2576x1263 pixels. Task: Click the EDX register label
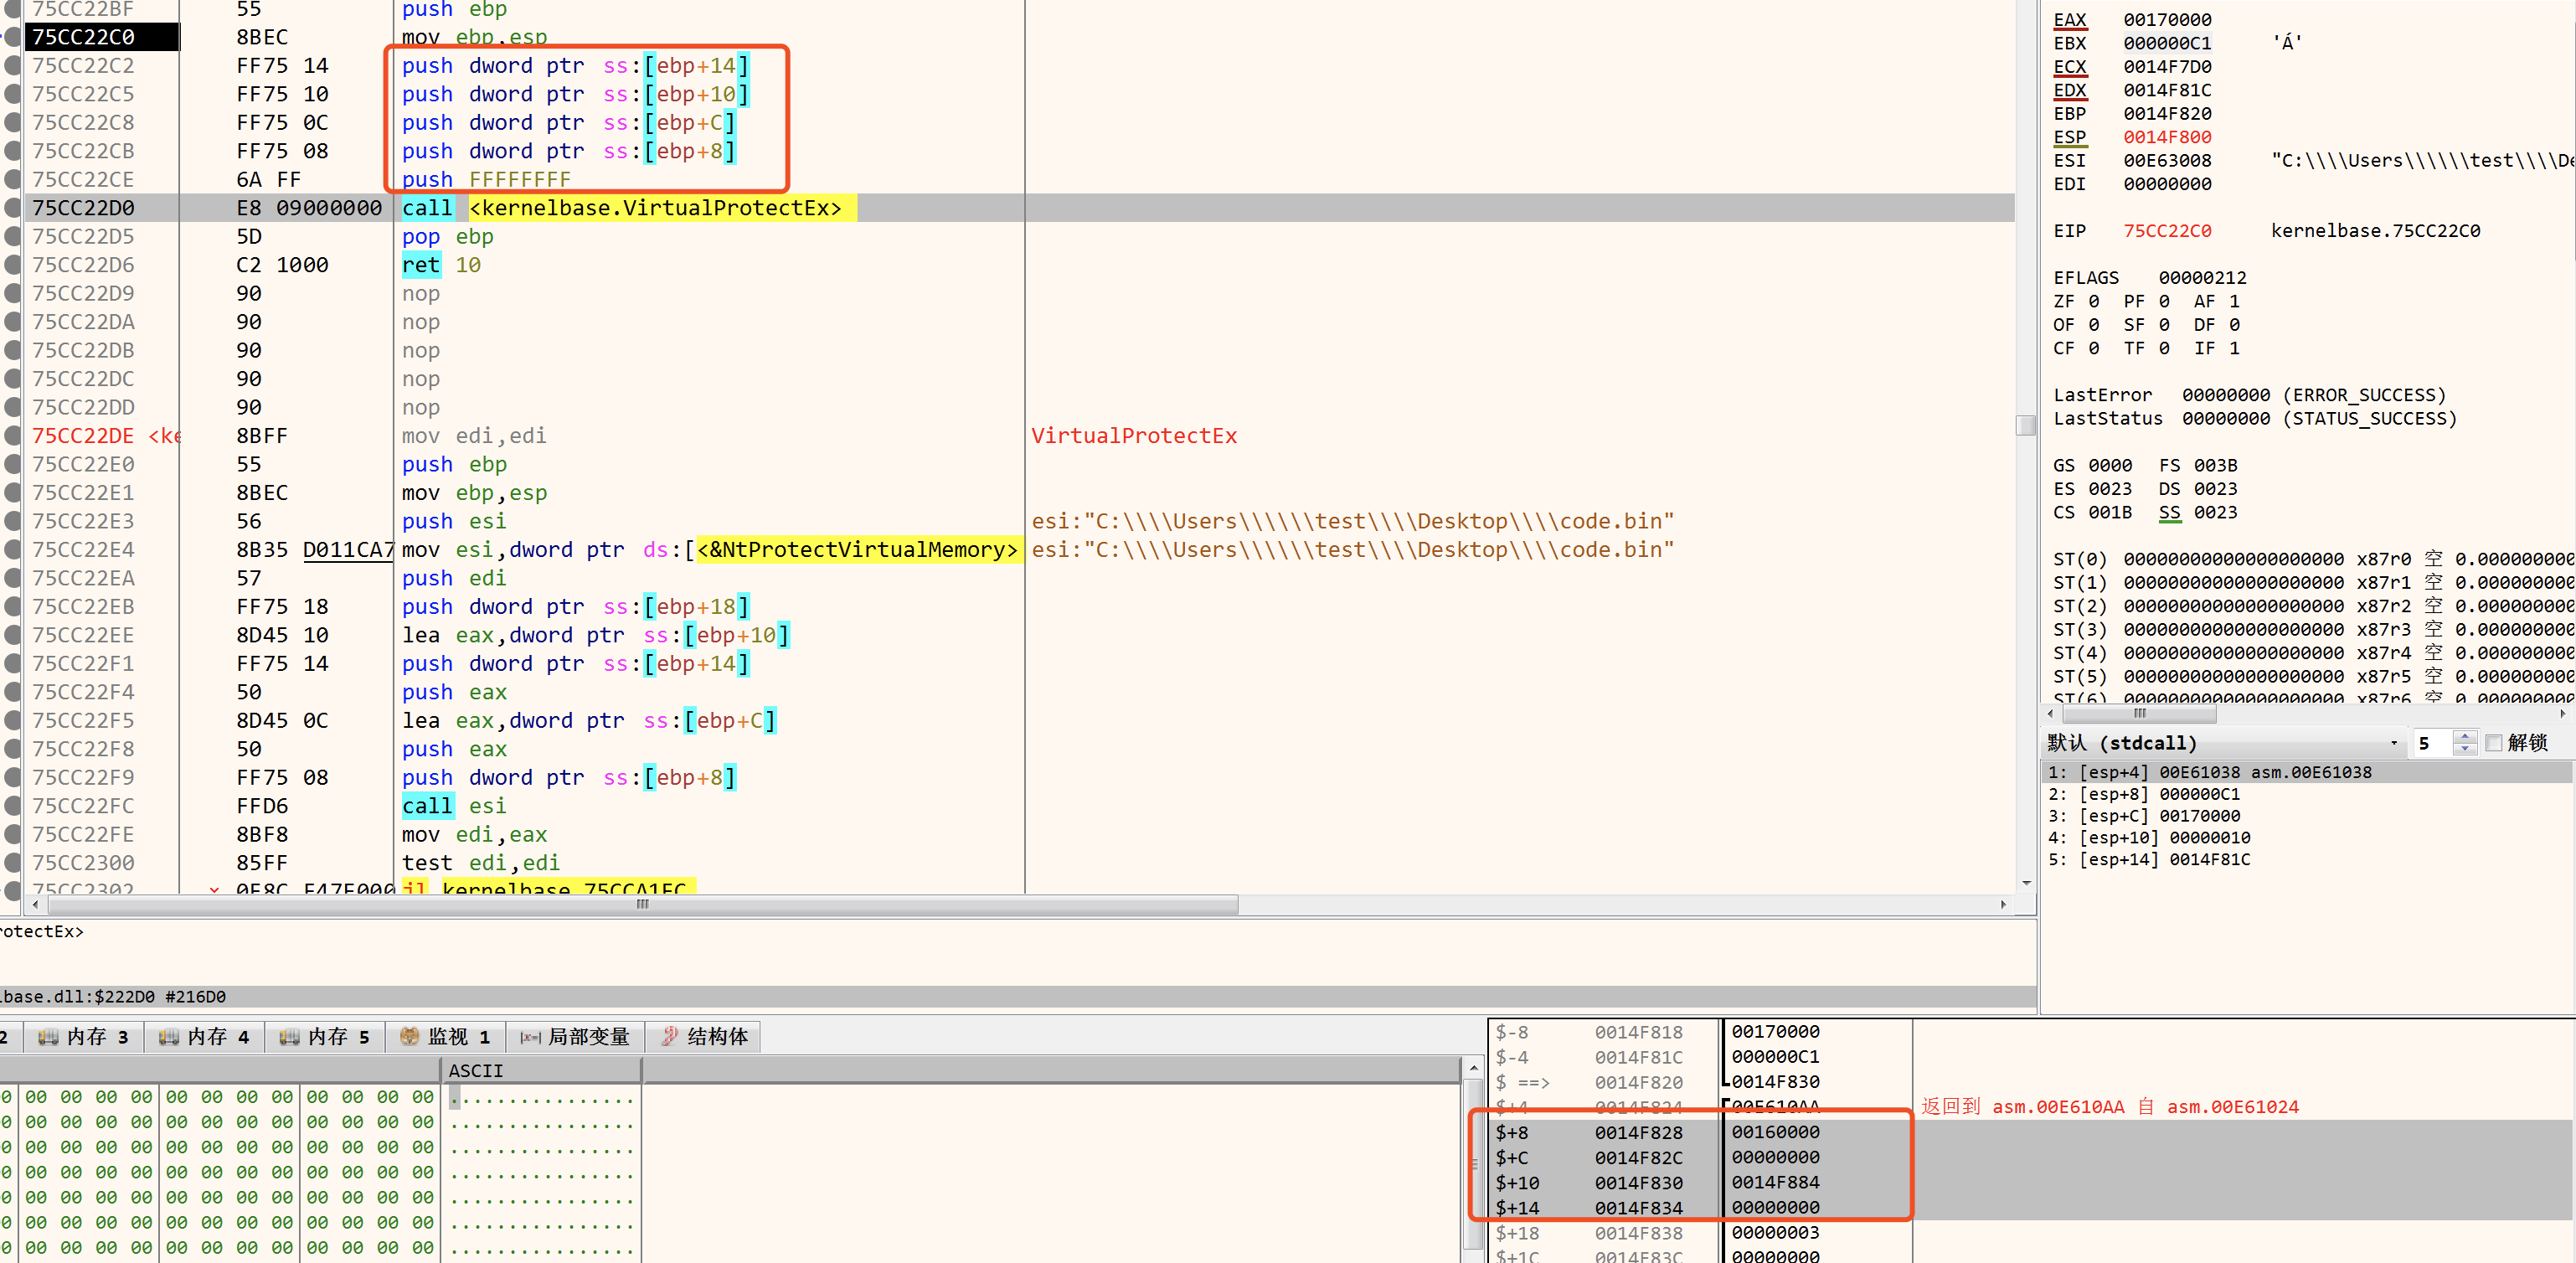tap(2069, 90)
